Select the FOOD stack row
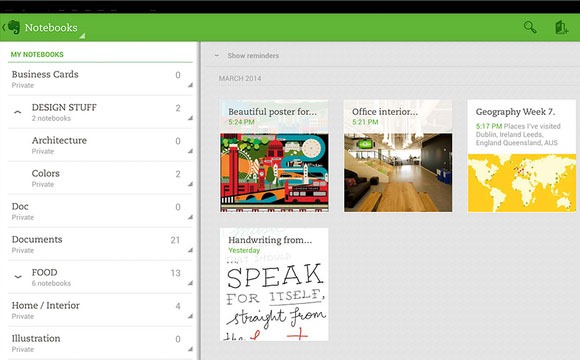580x360 pixels. click(x=100, y=277)
